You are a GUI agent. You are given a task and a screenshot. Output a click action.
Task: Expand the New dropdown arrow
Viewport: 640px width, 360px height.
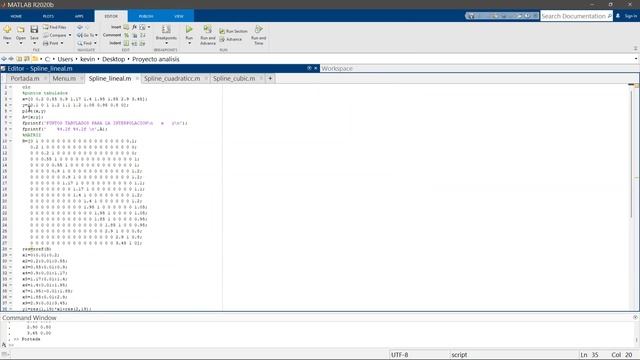(x=7, y=43)
